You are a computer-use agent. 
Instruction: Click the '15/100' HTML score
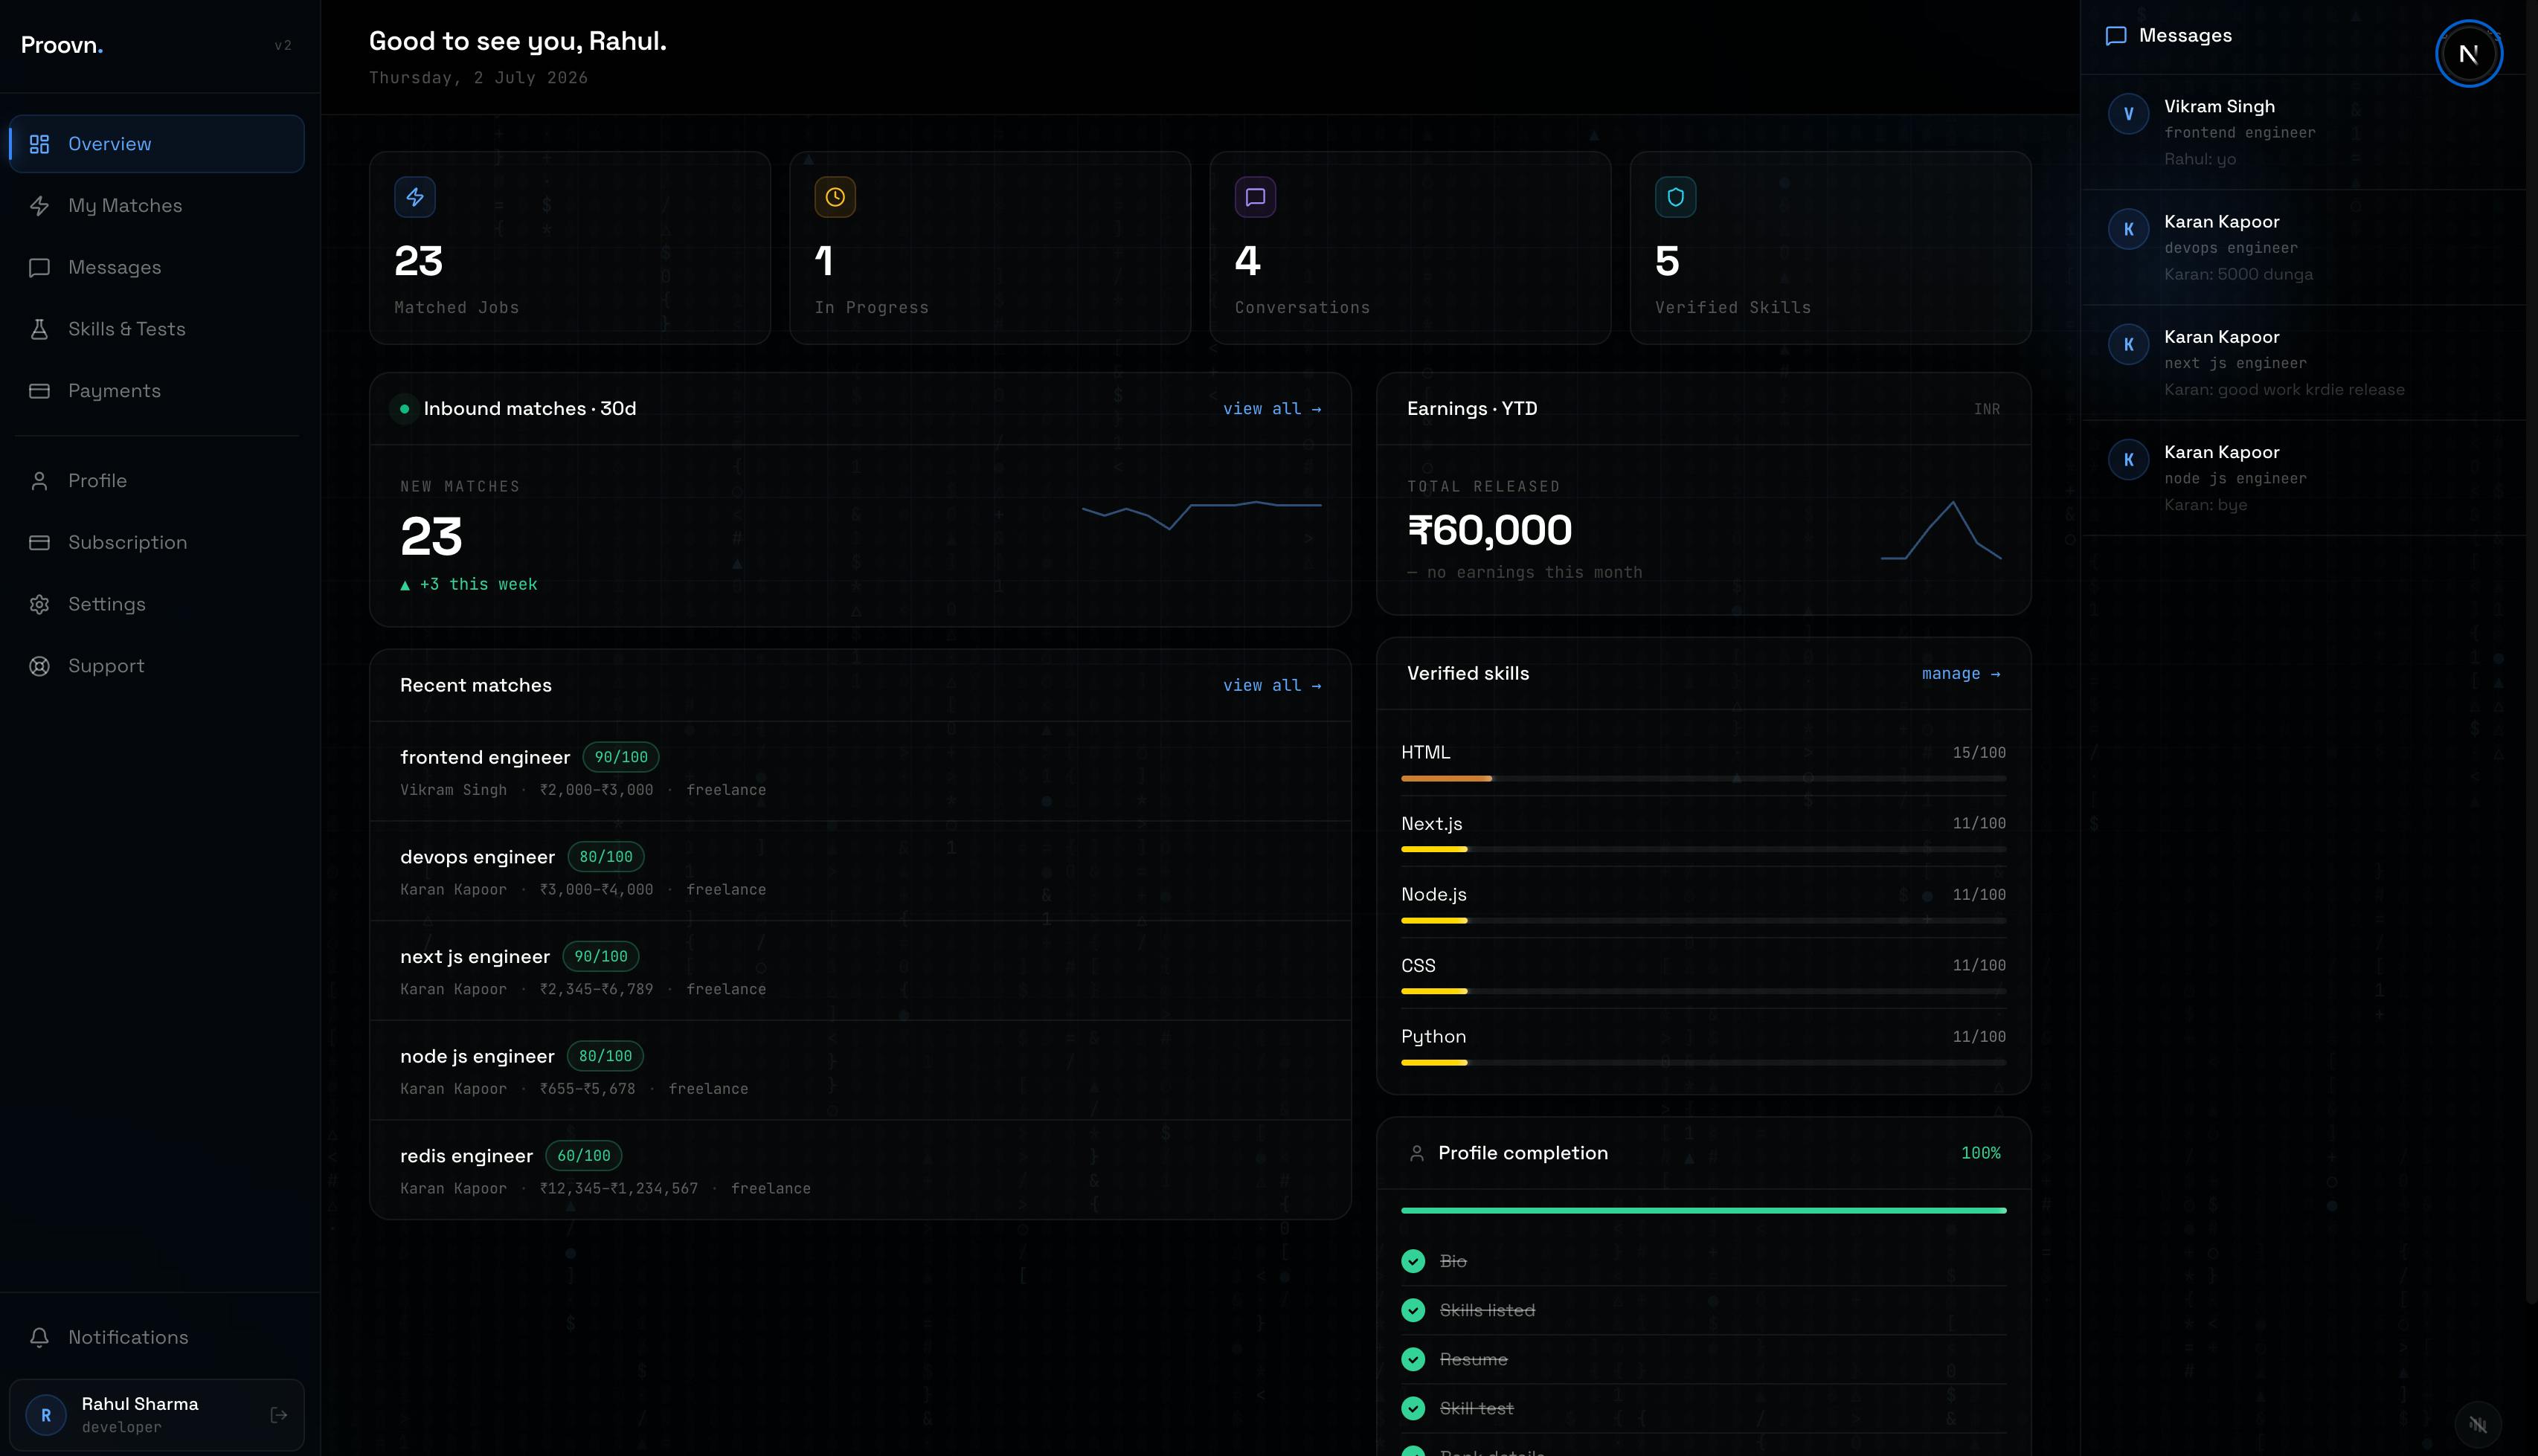tap(1979, 753)
